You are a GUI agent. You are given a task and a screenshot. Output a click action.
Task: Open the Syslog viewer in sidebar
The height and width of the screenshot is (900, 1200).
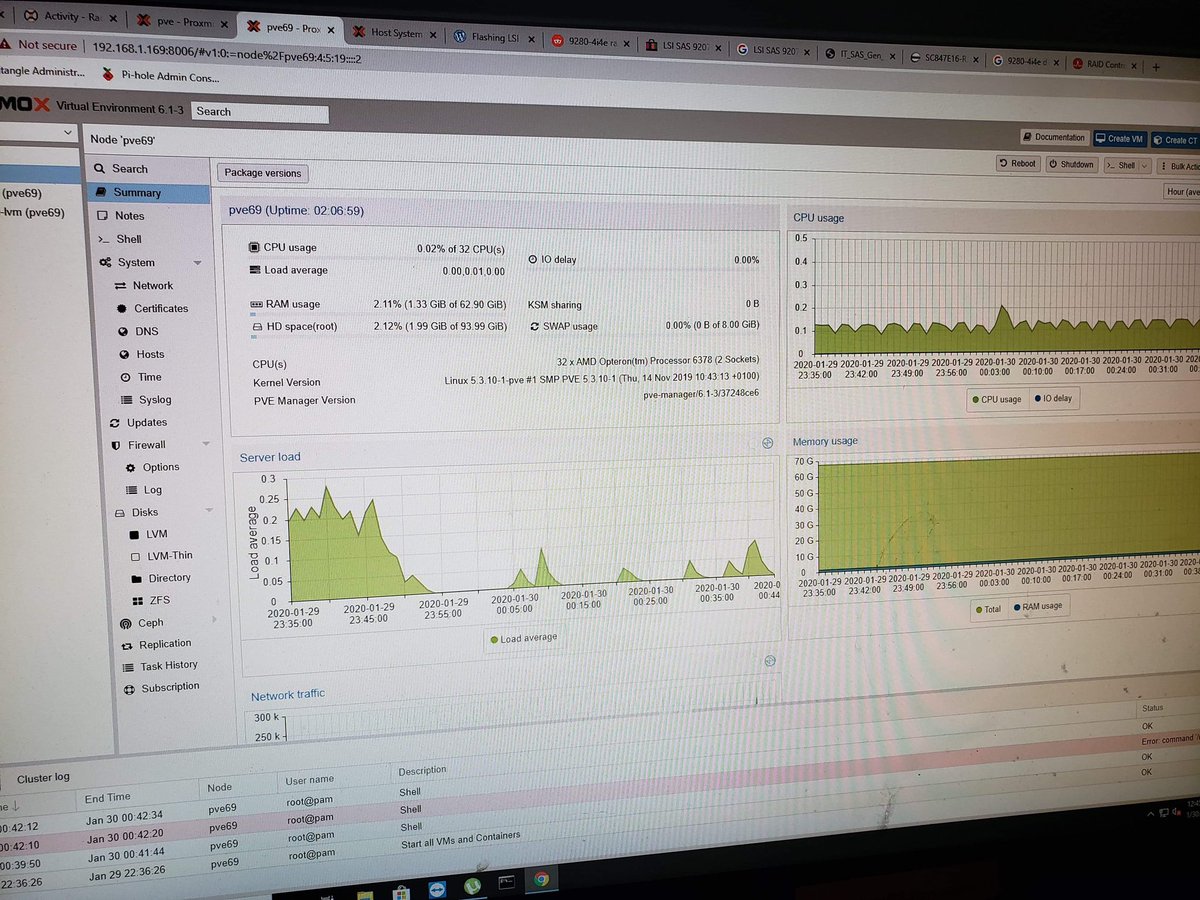pos(155,400)
